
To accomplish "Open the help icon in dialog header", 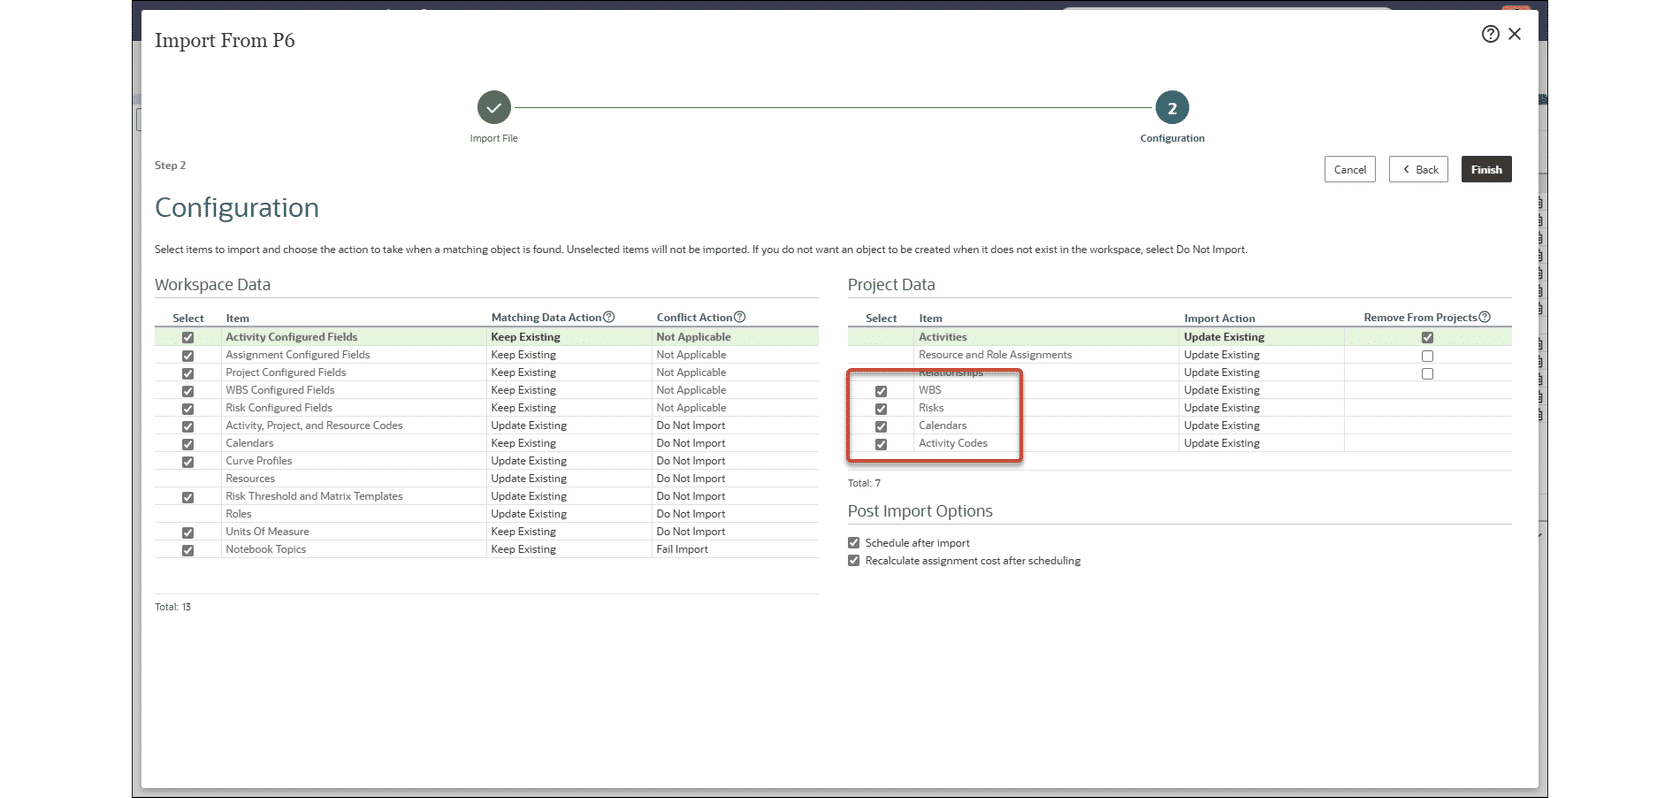I will pyautogui.click(x=1490, y=34).
